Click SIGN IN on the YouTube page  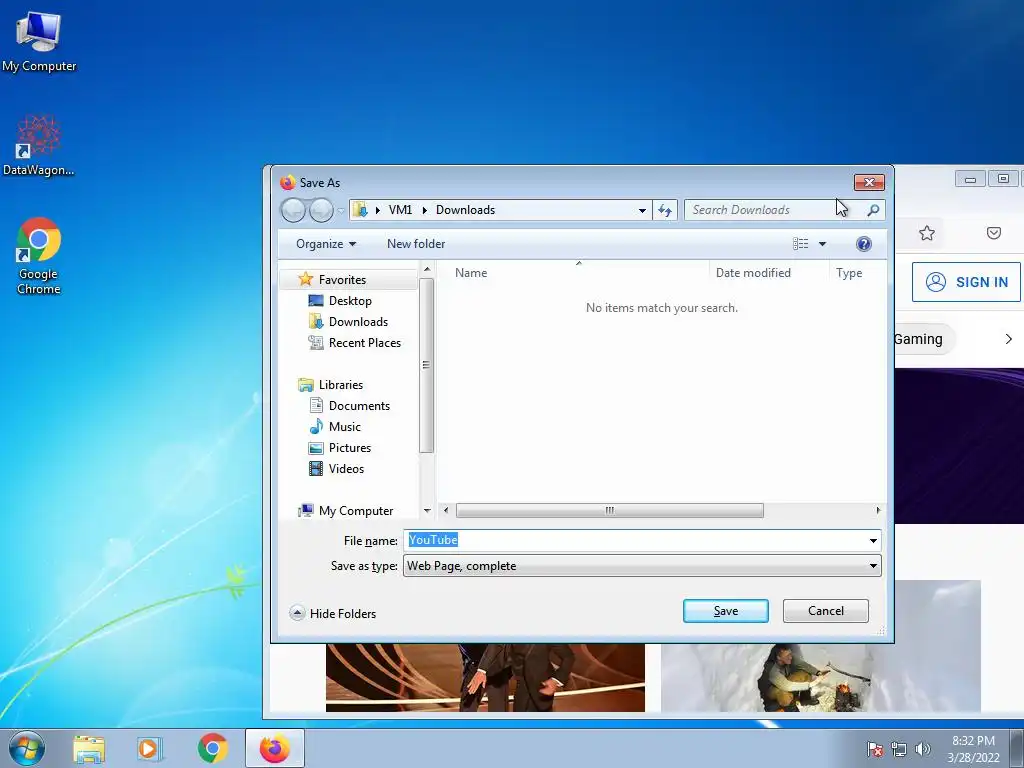tap(966, 282)
